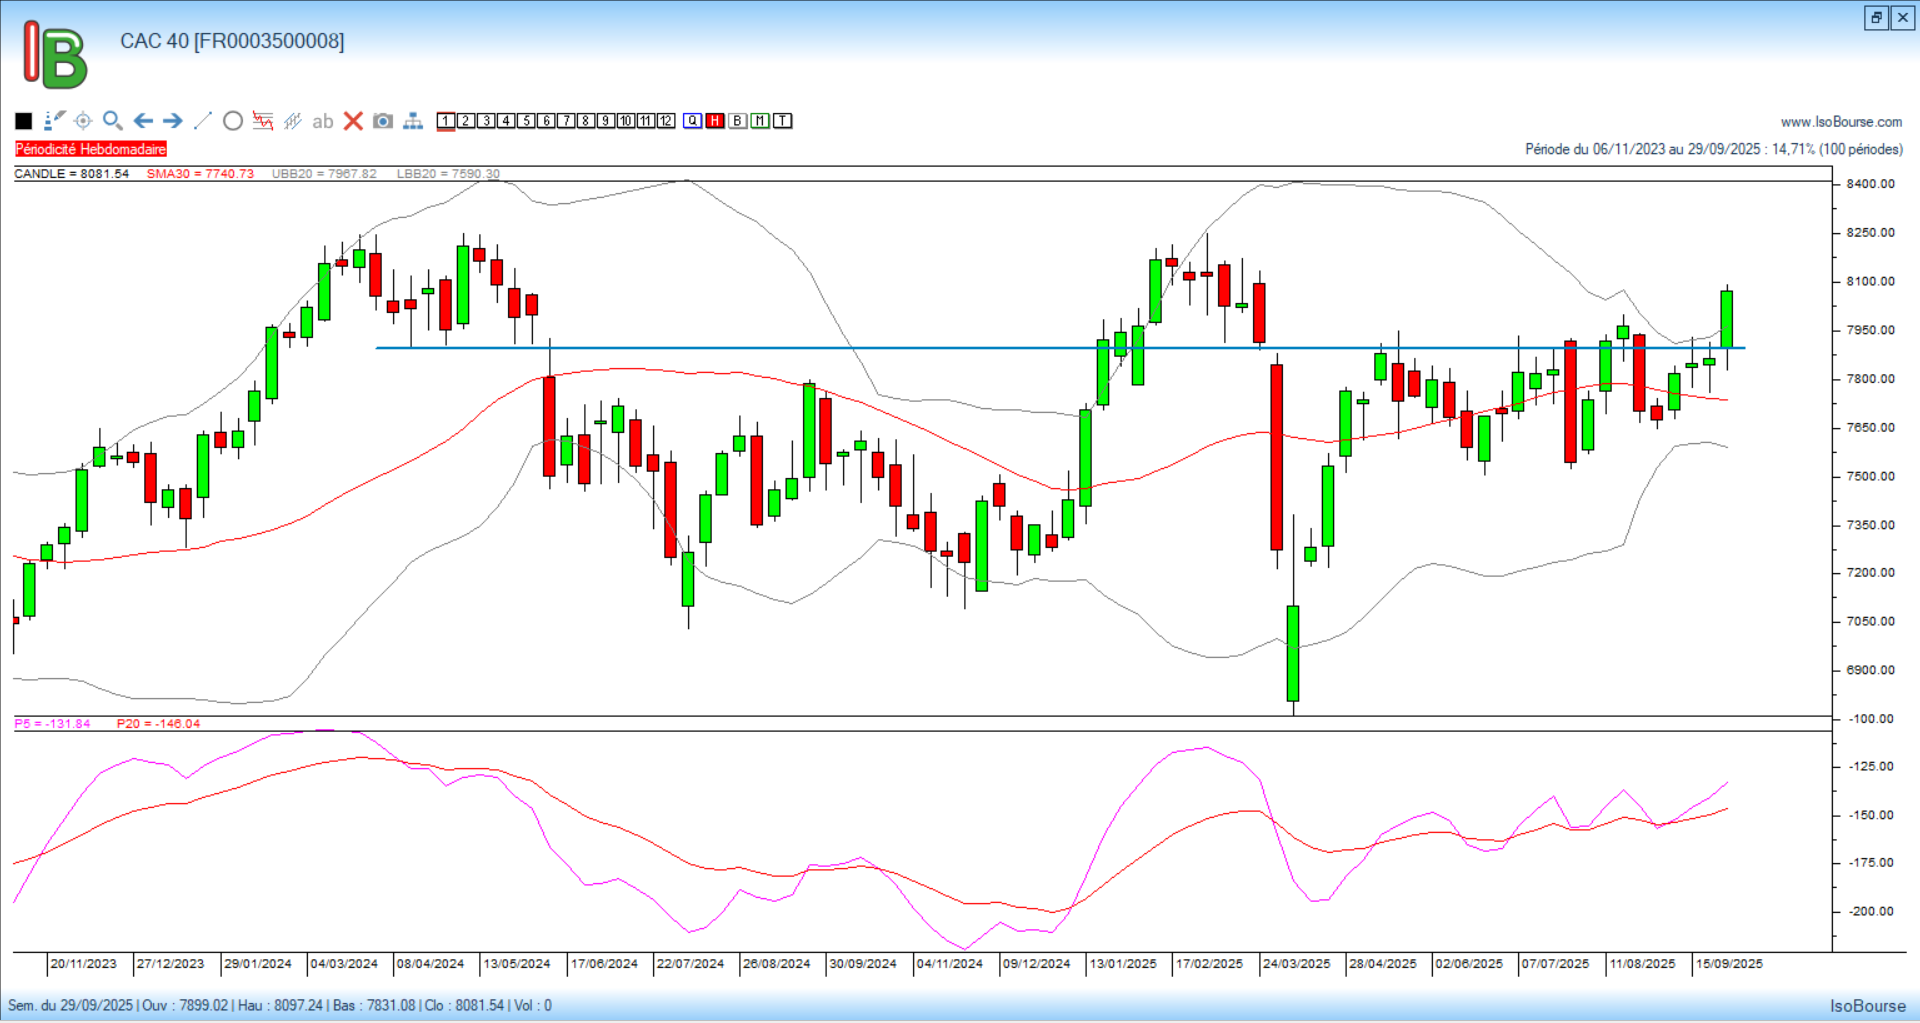This screenshot has width=1920, height=1023.
Task: Select the crosshair target tool
Action: tap(83, 121)
